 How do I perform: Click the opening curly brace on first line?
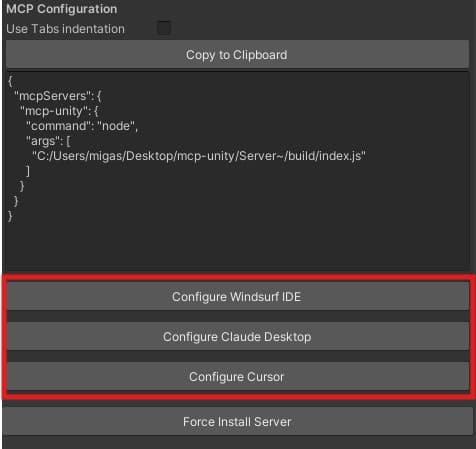click(10, 81)
